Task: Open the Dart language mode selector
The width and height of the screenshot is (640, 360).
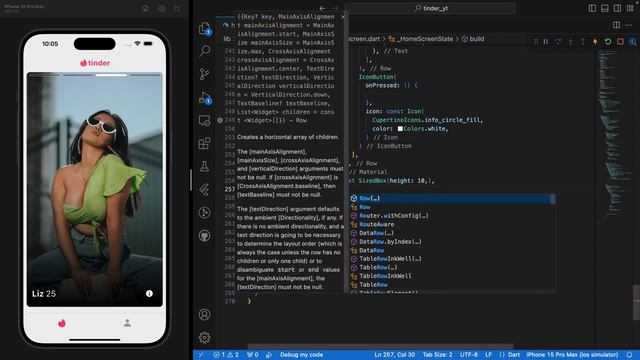Action: (x=509, y=355)
